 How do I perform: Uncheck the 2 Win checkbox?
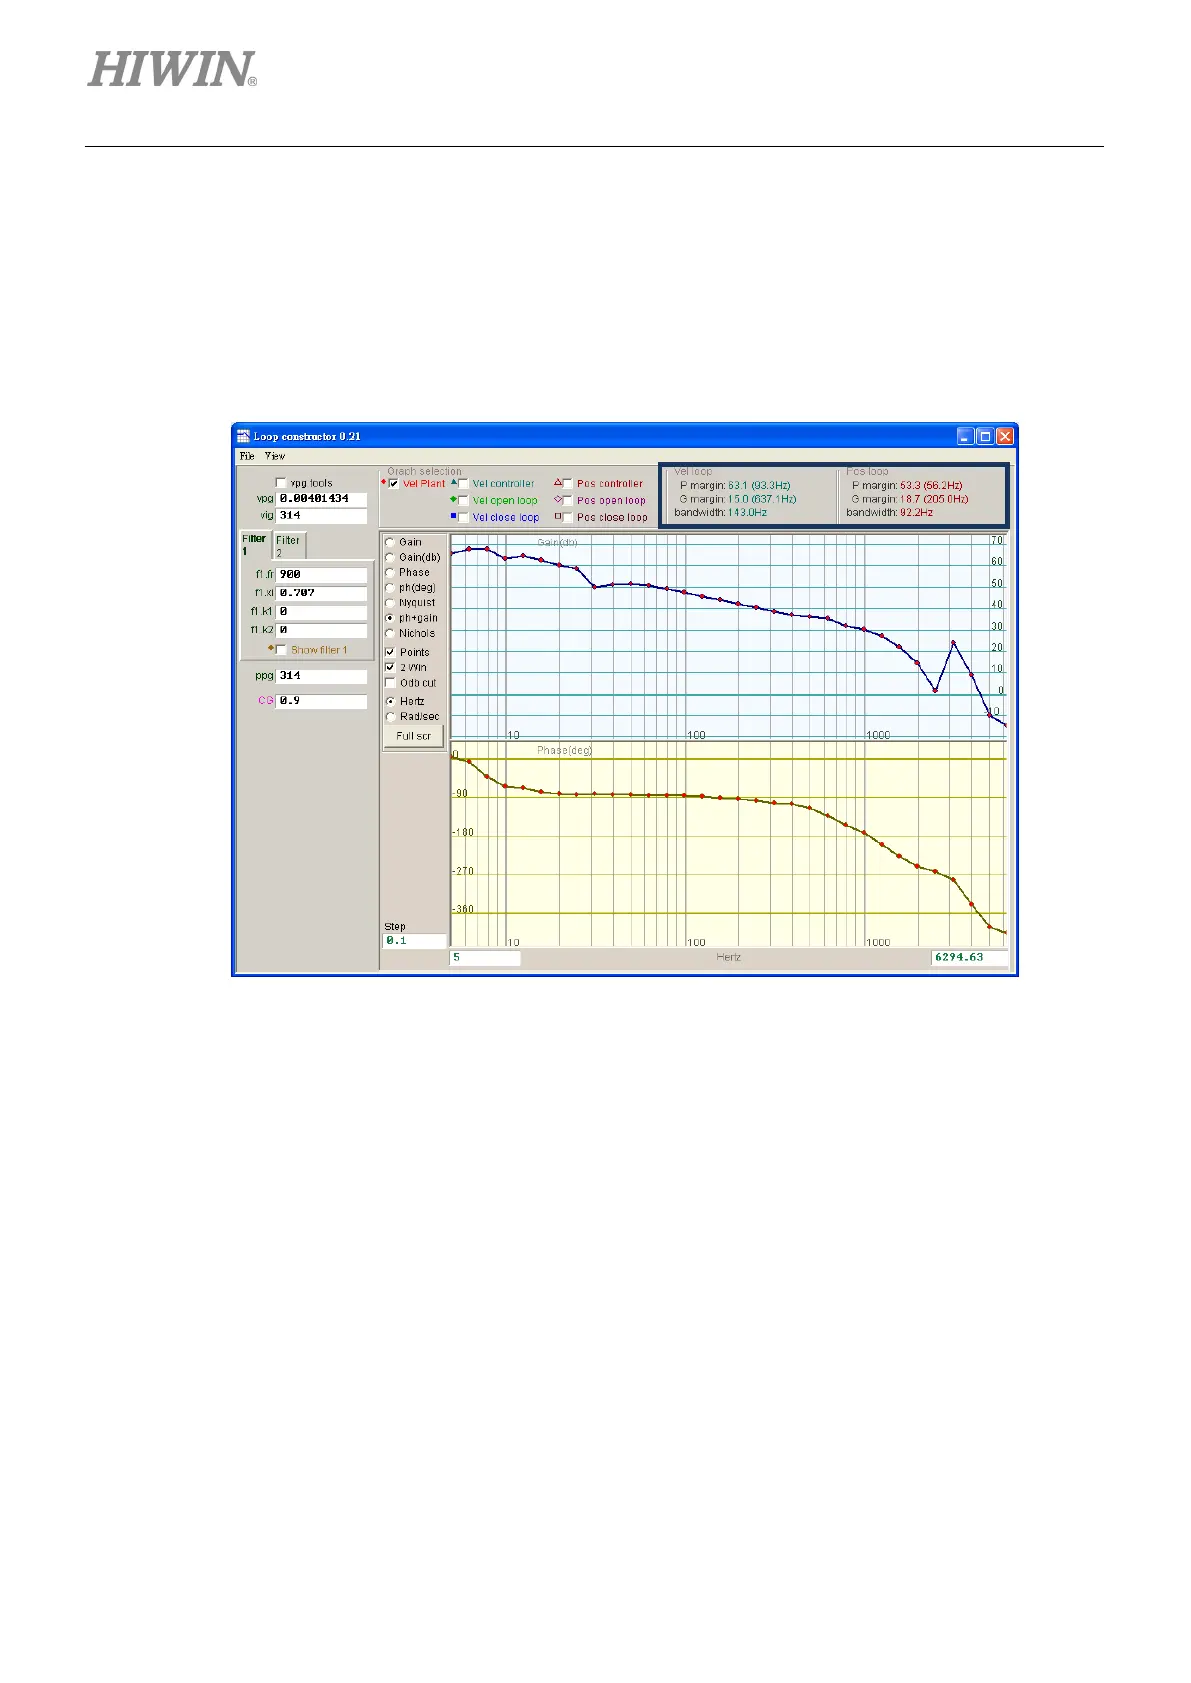pyautogui.click(x=390, y=667)
